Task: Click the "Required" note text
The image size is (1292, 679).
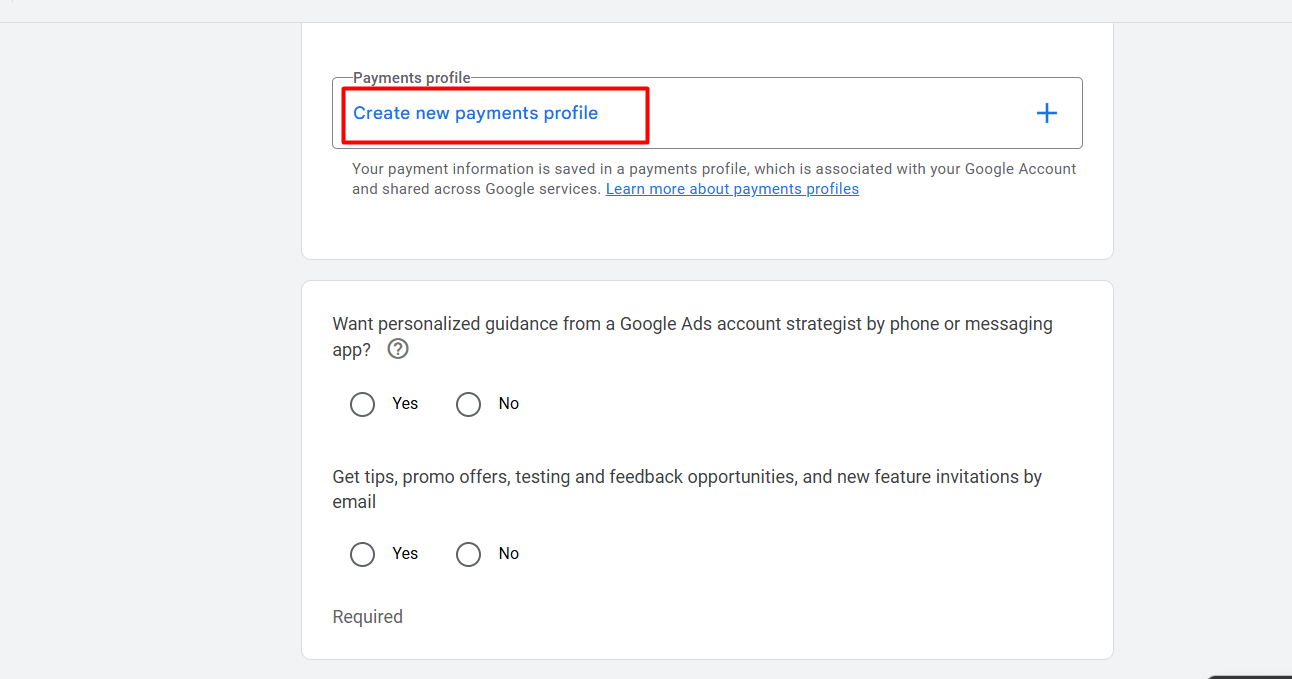Action: click(367, 617)
